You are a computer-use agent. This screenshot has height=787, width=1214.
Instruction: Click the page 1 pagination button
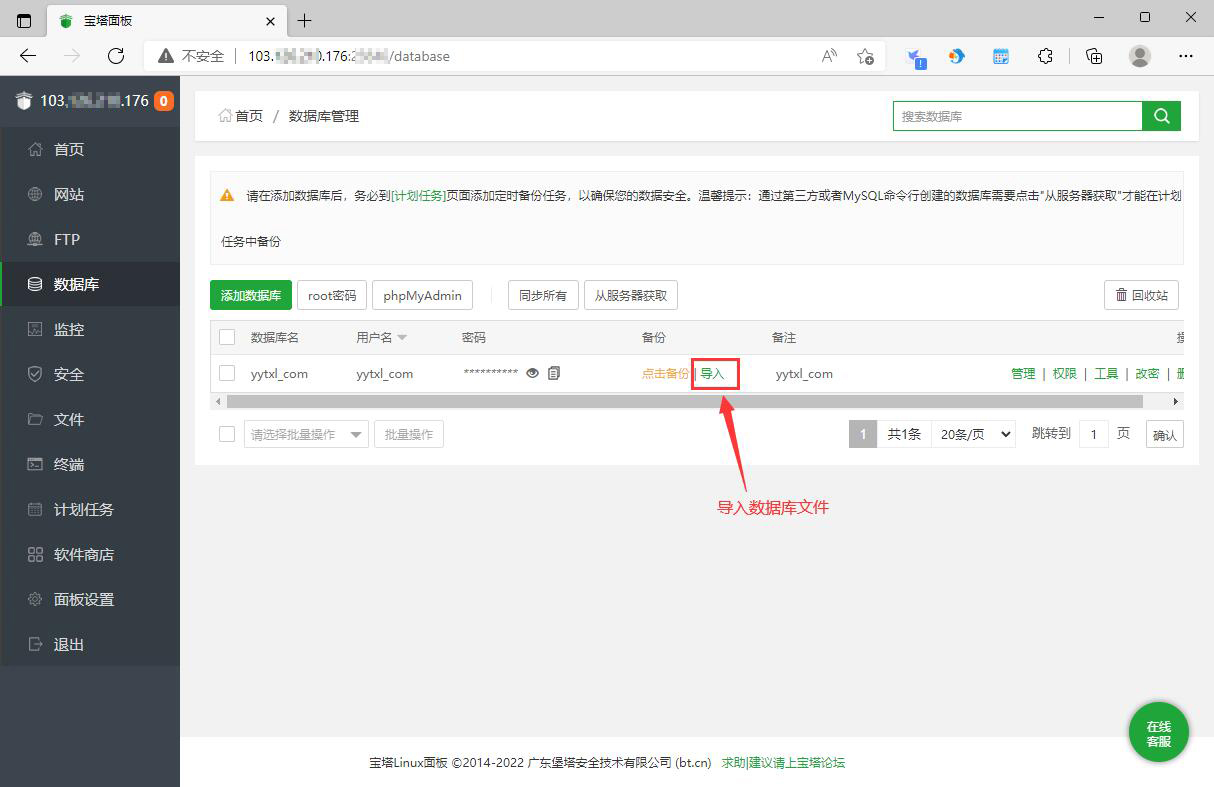click(x=863, y=434)
